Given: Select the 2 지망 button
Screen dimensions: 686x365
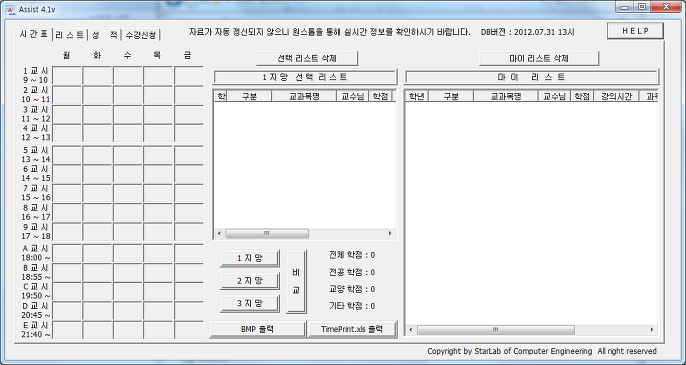Looking at the screenshot, I should tap(250, 281).
